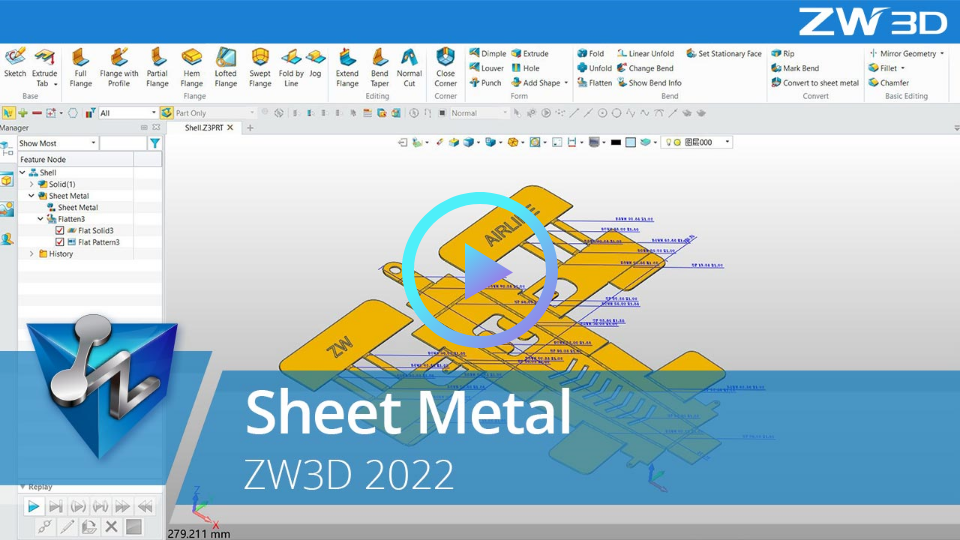Add a new document tab

250,127
